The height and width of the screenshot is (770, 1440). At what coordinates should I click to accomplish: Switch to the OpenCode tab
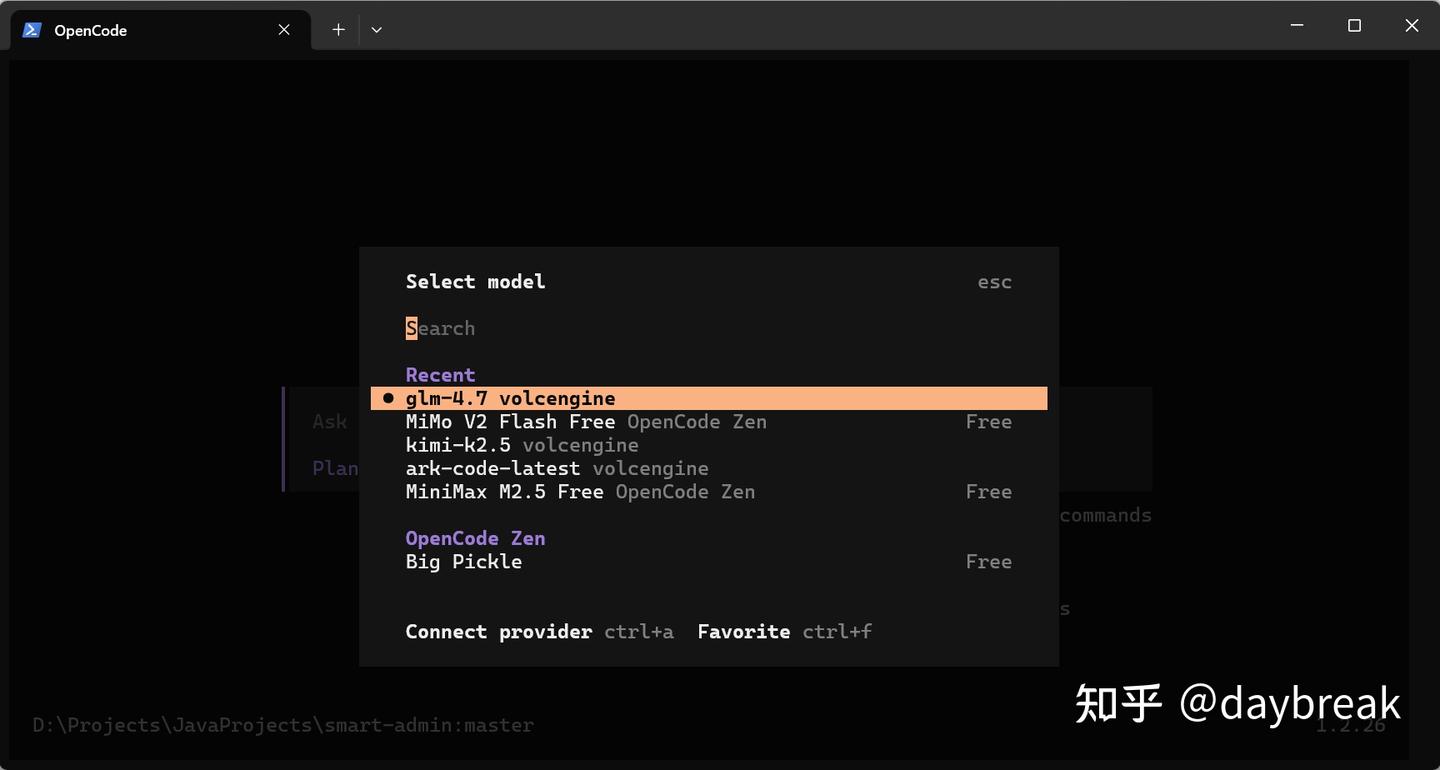tap(160, 30)
